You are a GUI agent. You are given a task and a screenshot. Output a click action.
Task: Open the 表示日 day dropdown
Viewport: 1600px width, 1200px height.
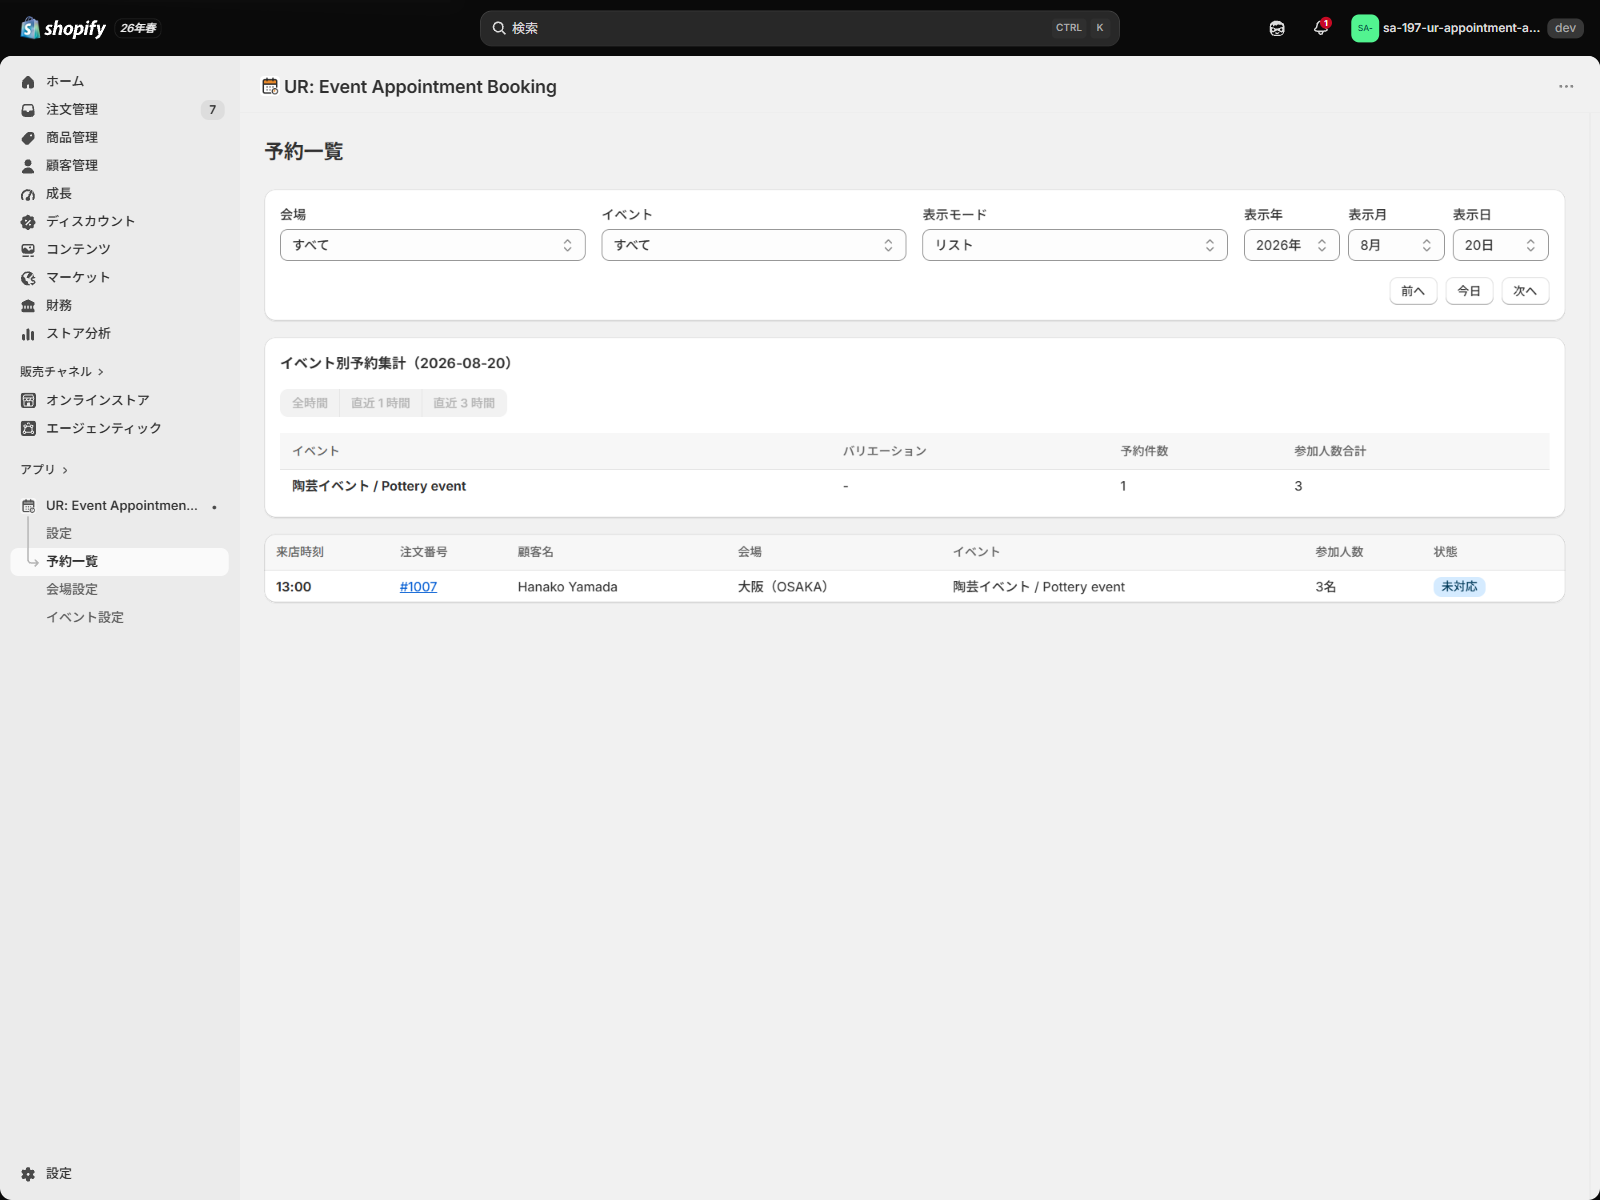(x=1501, y=245)
